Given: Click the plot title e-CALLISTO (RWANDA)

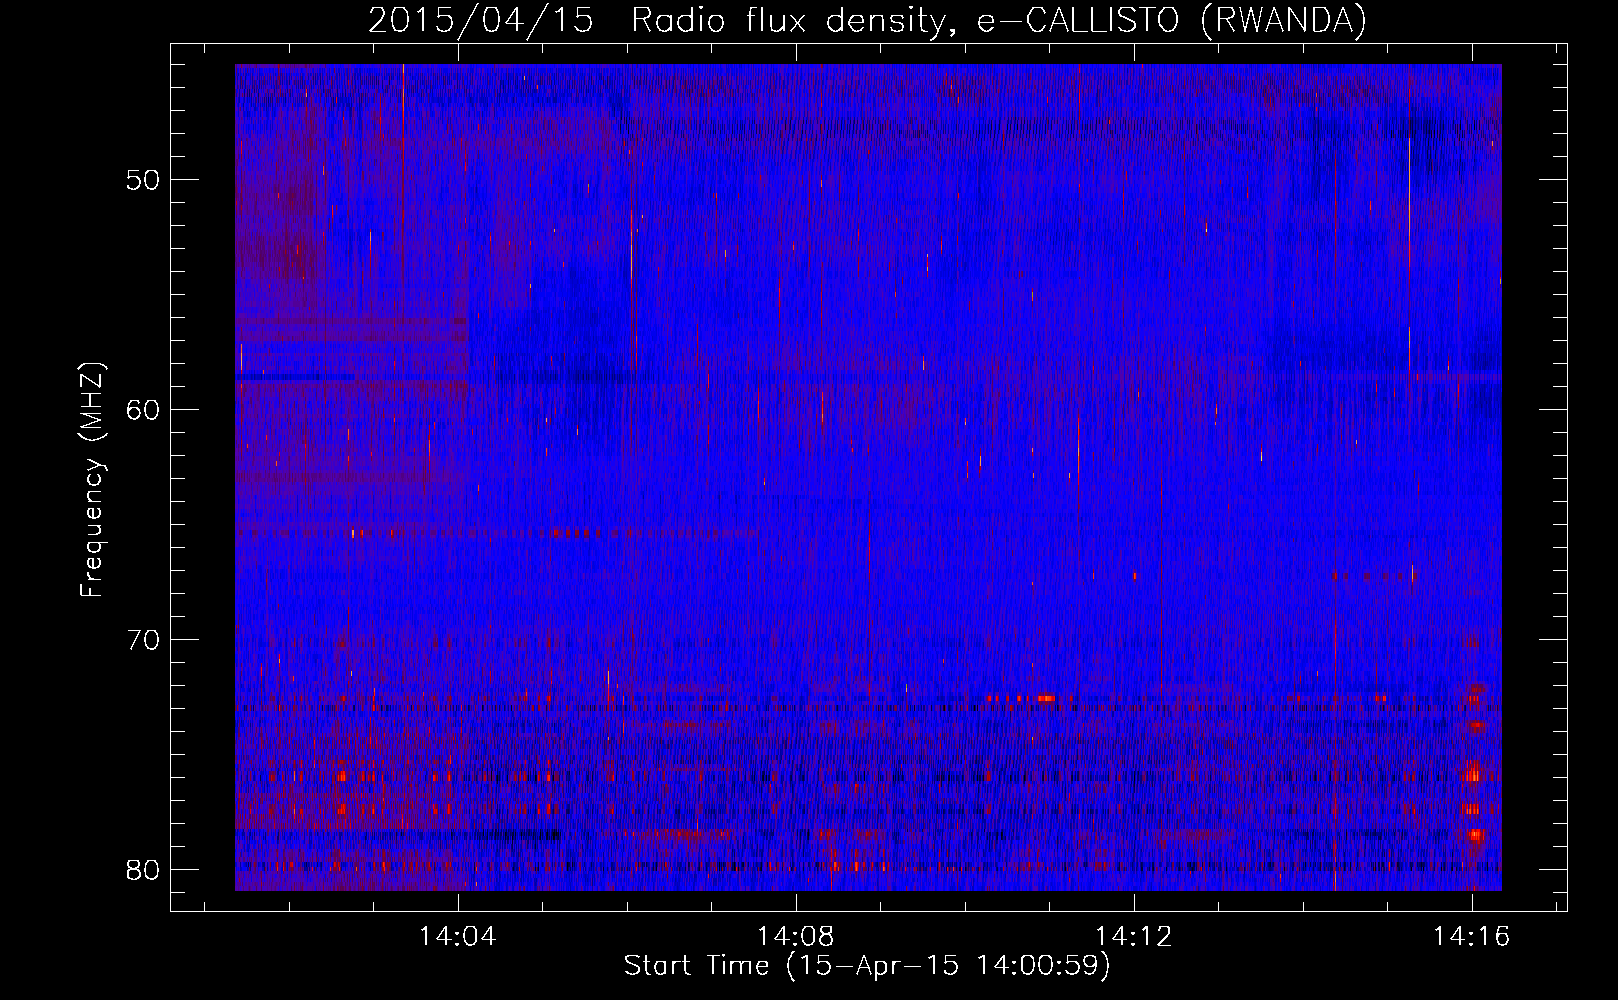Looking at the screenshot, I should coord(867,20).
